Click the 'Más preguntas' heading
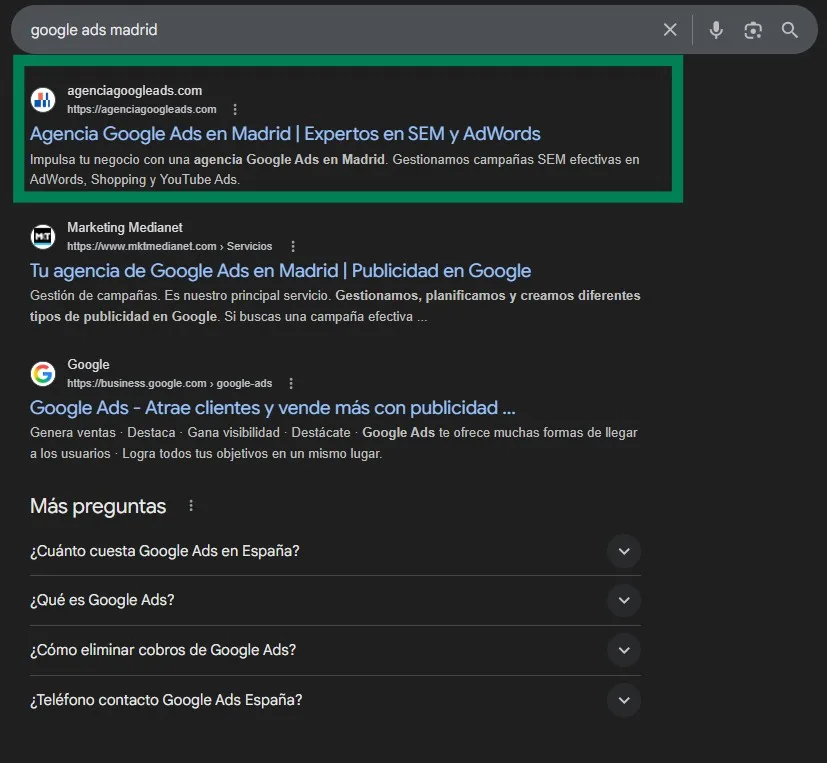The width and height of the screenshot is (827, 763). [x=98, y=506]
